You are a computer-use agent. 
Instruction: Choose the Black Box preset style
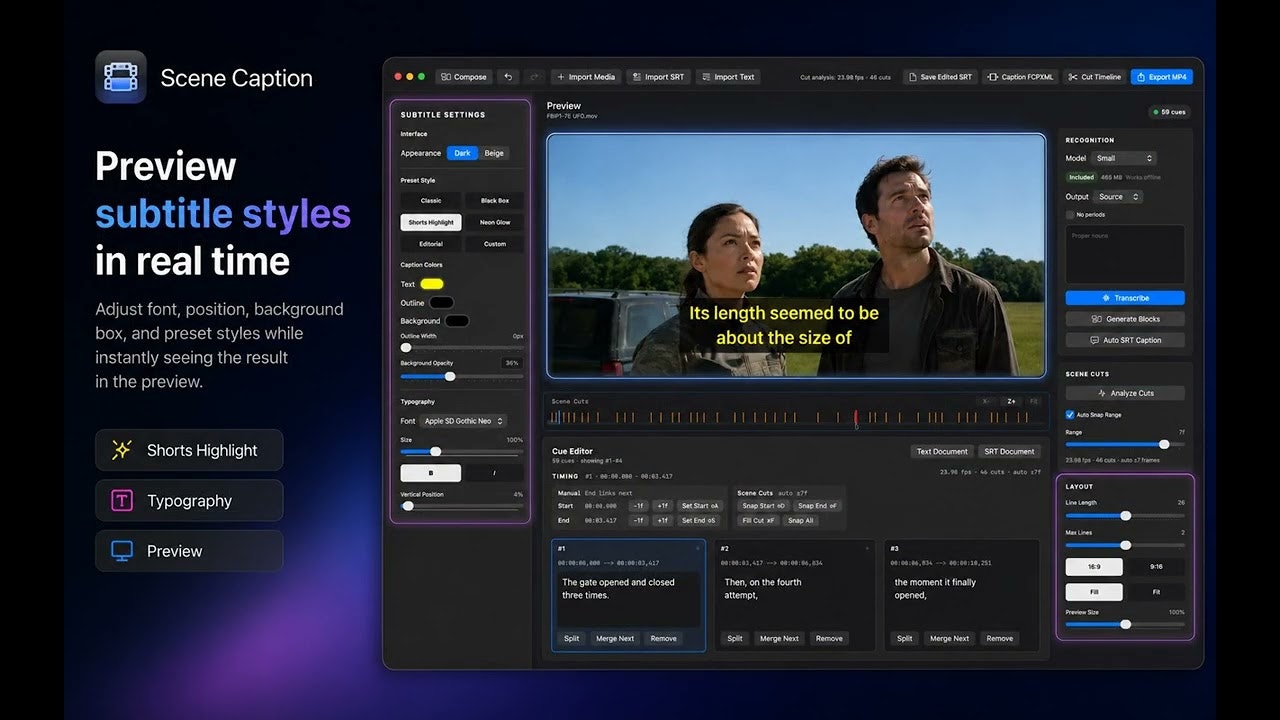tap(494, 200)
